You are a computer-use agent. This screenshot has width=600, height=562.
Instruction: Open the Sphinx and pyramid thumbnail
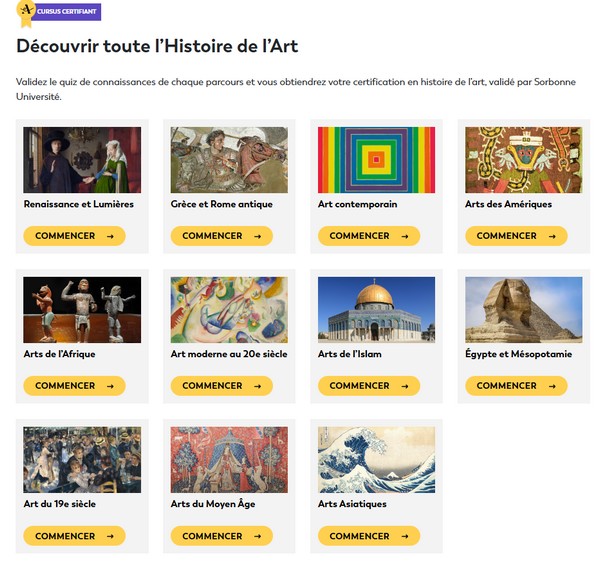click(524, 310)
